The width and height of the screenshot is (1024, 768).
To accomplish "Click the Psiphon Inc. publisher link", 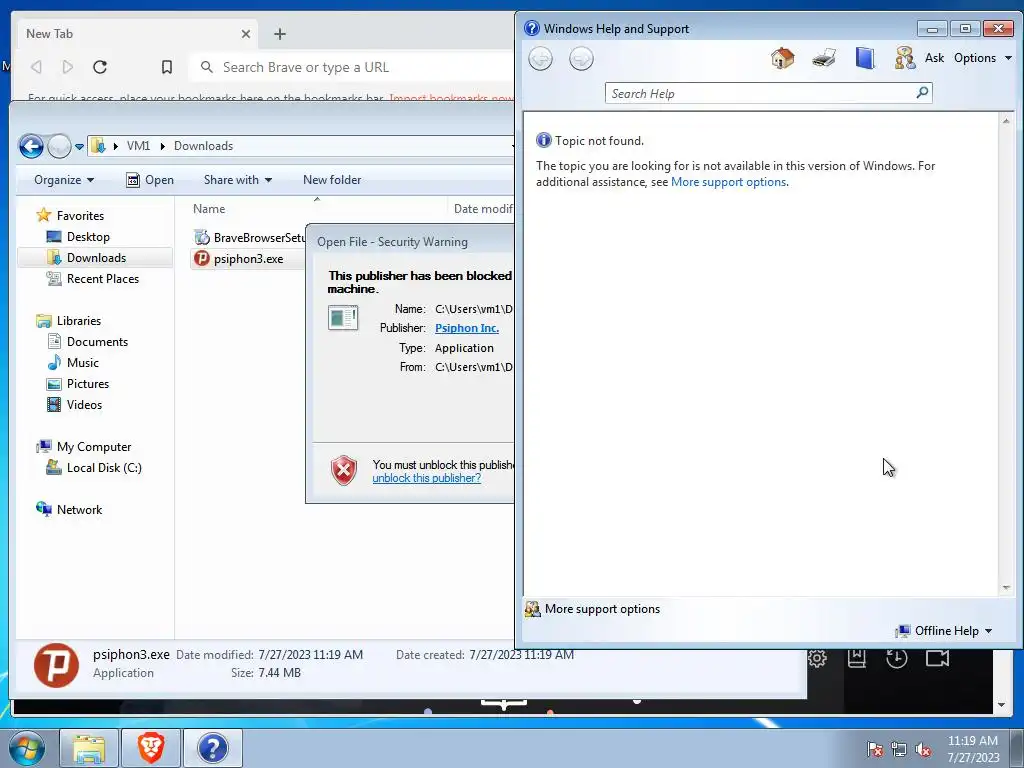I will coord(466,328).
